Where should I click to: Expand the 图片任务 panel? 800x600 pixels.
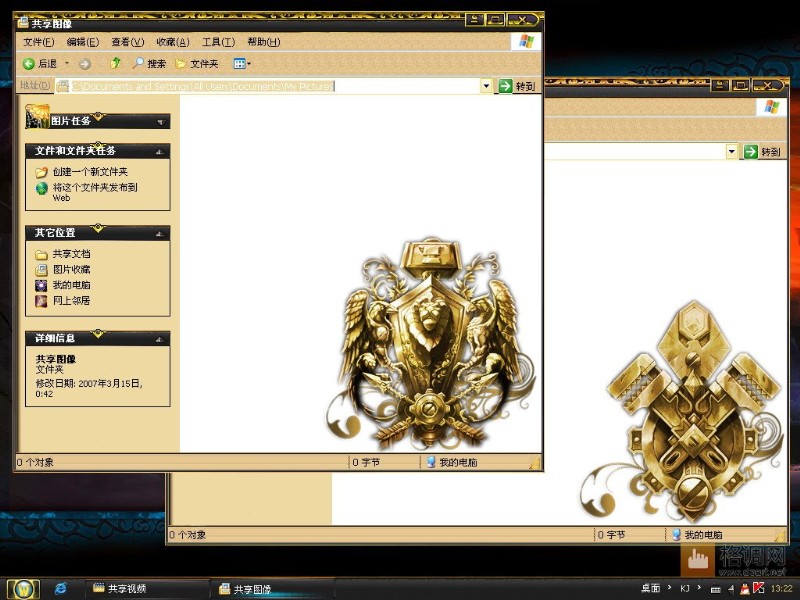160,122
